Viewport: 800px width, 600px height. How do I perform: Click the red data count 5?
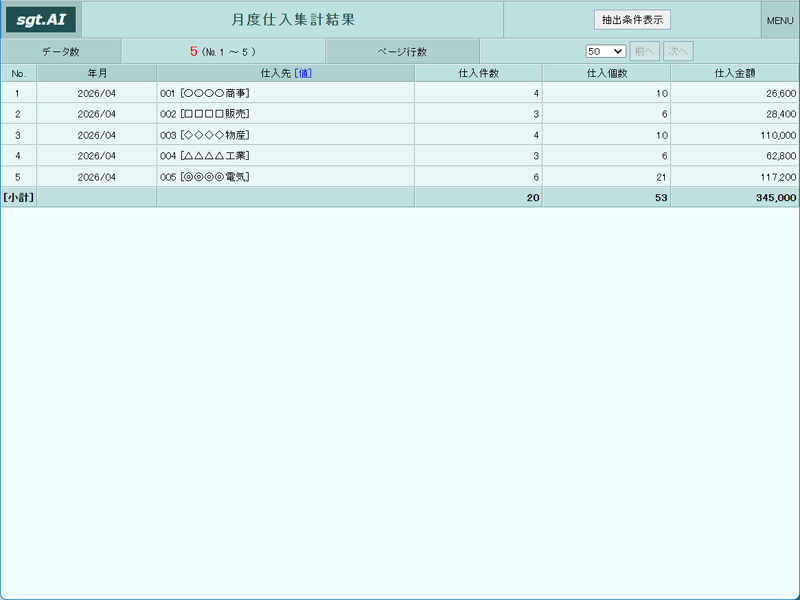pos(193,51)
